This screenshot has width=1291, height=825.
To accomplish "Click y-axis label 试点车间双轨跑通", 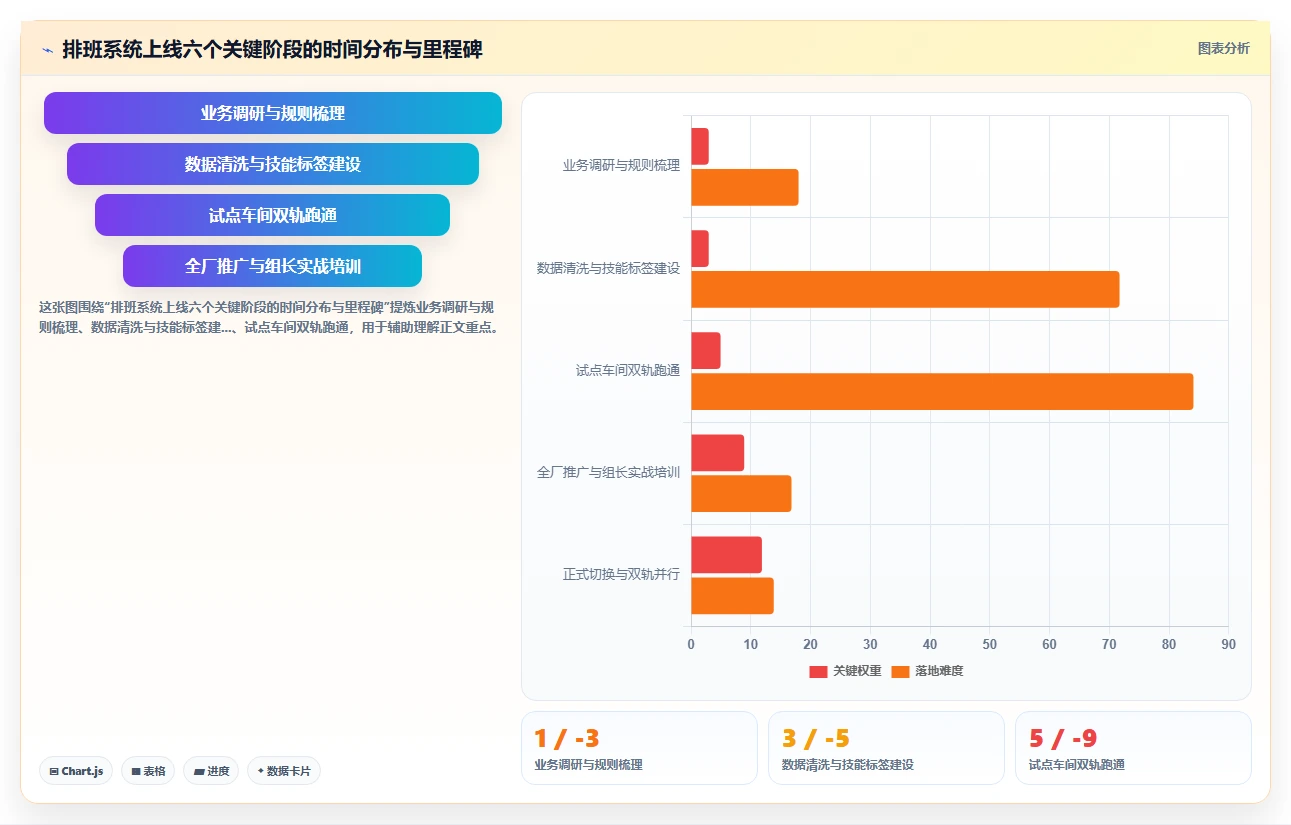I will 628,371.
